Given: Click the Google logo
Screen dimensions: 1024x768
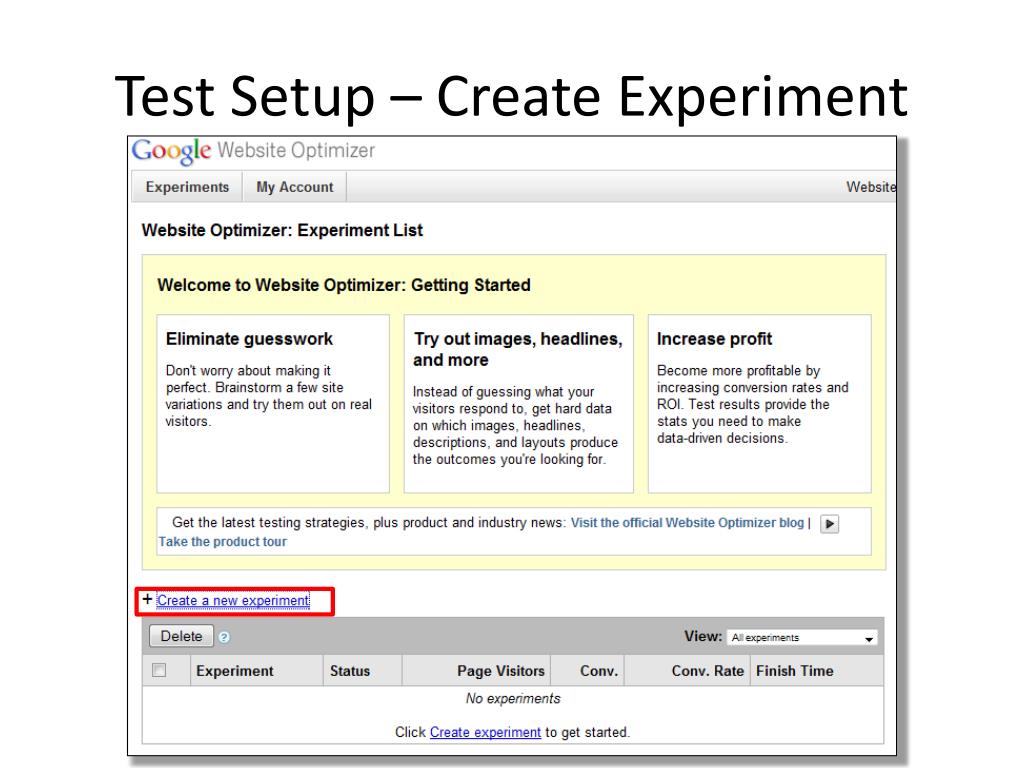Looking at the screenshot, I should click(x=171, y=151).
